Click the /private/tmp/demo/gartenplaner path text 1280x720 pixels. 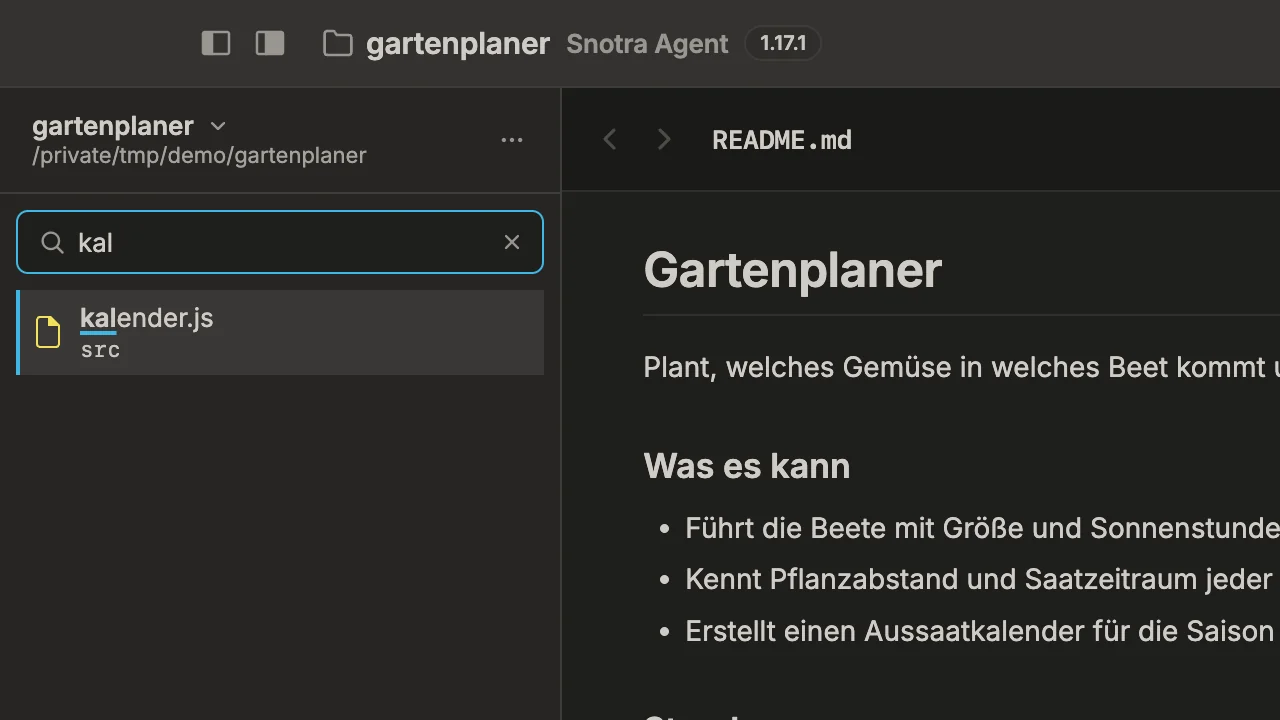(x=199, y=155)
